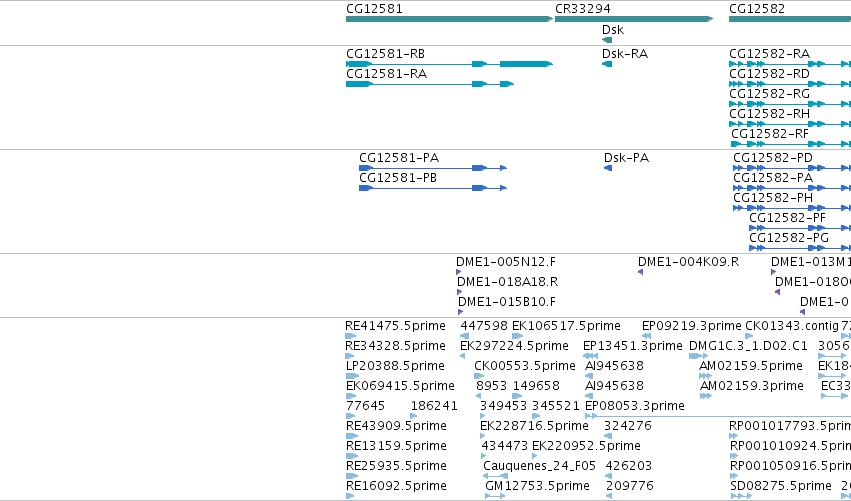The height and width of the screenshot is (501, 851).
Task: Open feature 434473
Action: [504, 446]
